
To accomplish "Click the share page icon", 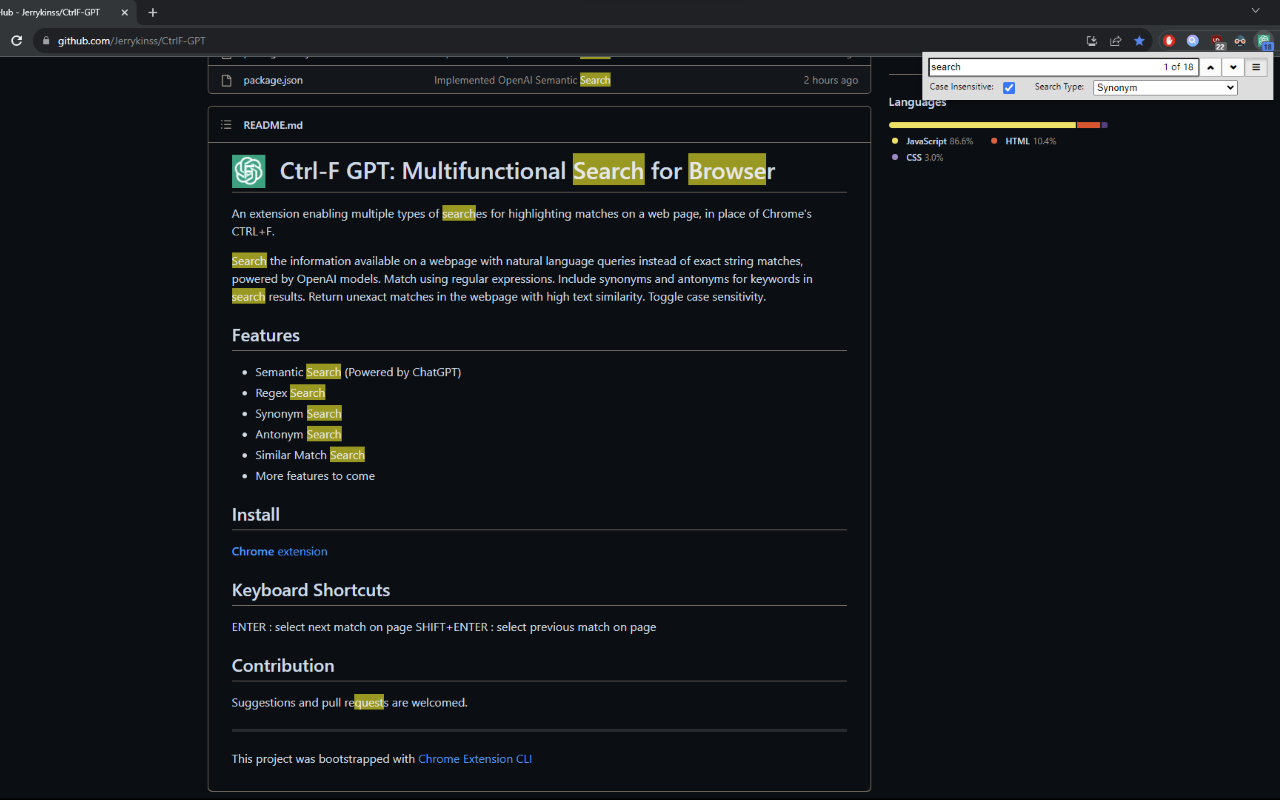I will (x=1116, y=41).
